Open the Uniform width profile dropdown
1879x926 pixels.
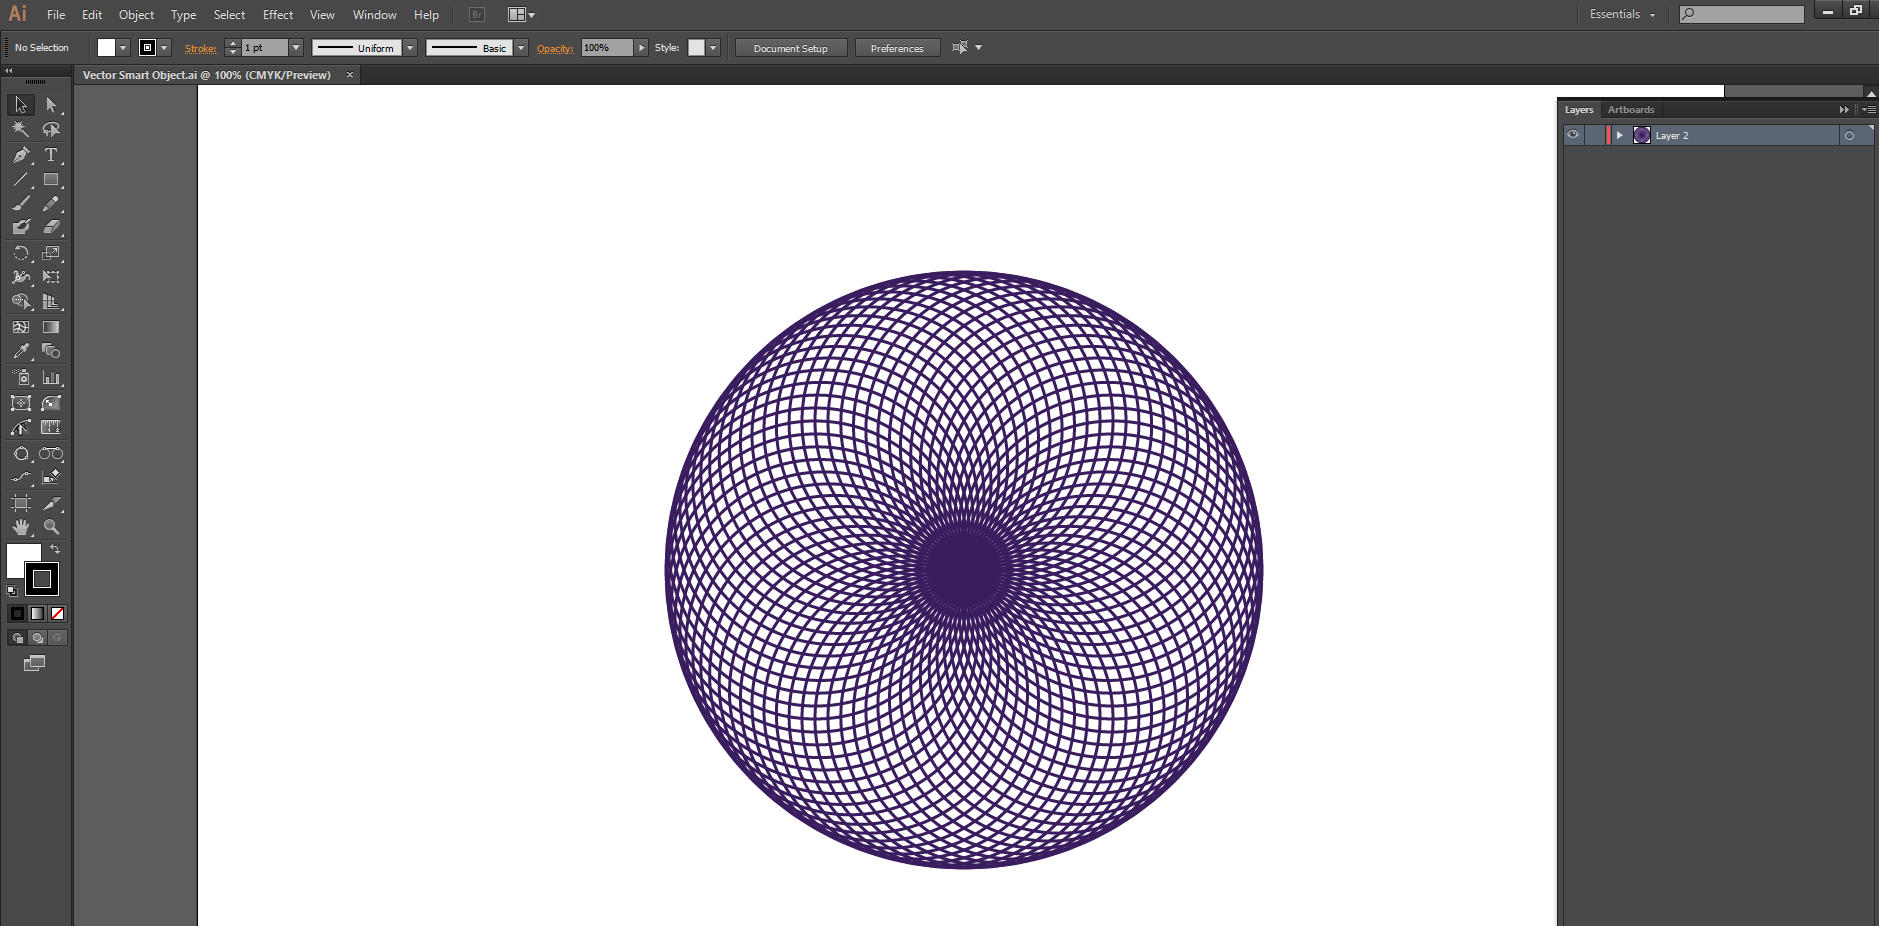coord(410,48)
